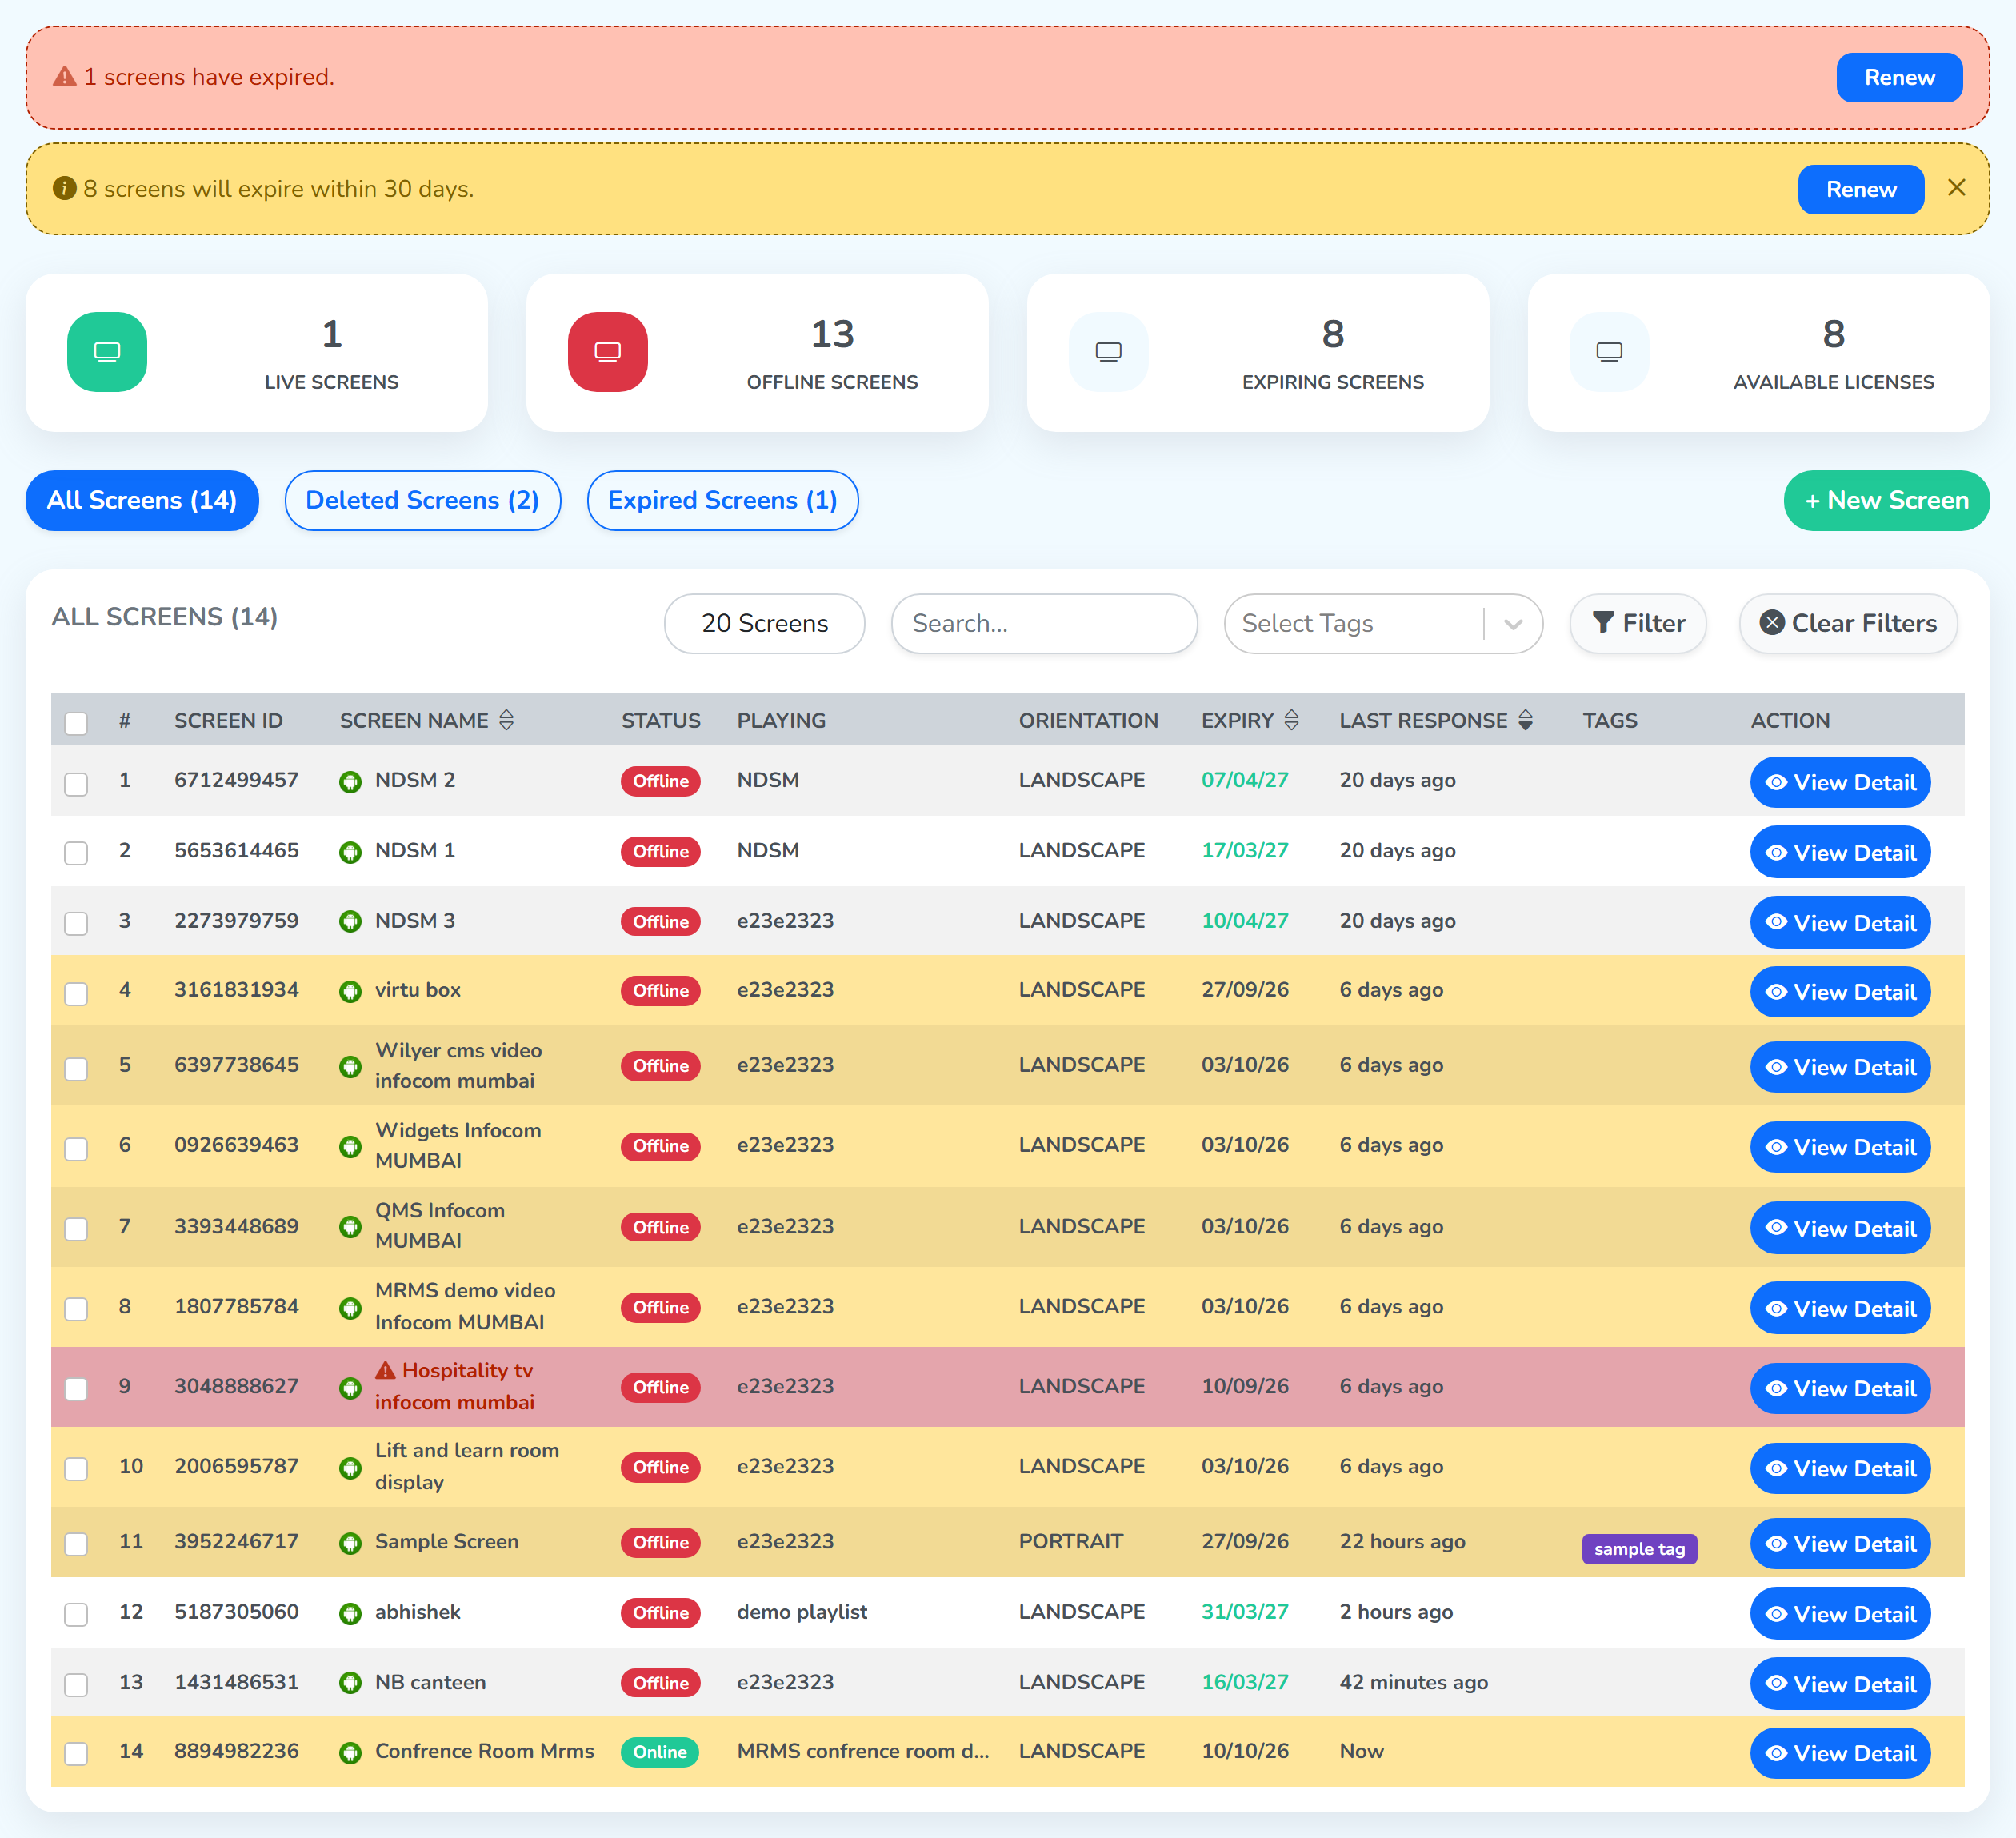Click the Android icon beside NB canteen
Screen dimensions: 2016x1838
350,1684
